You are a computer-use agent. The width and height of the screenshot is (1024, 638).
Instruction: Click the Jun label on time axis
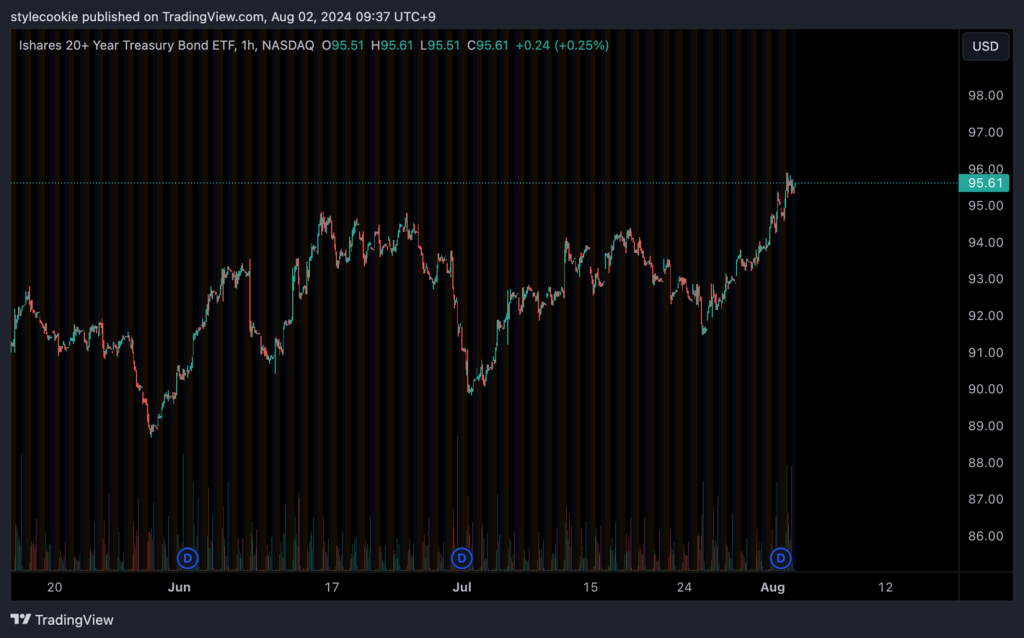[179, 587]
